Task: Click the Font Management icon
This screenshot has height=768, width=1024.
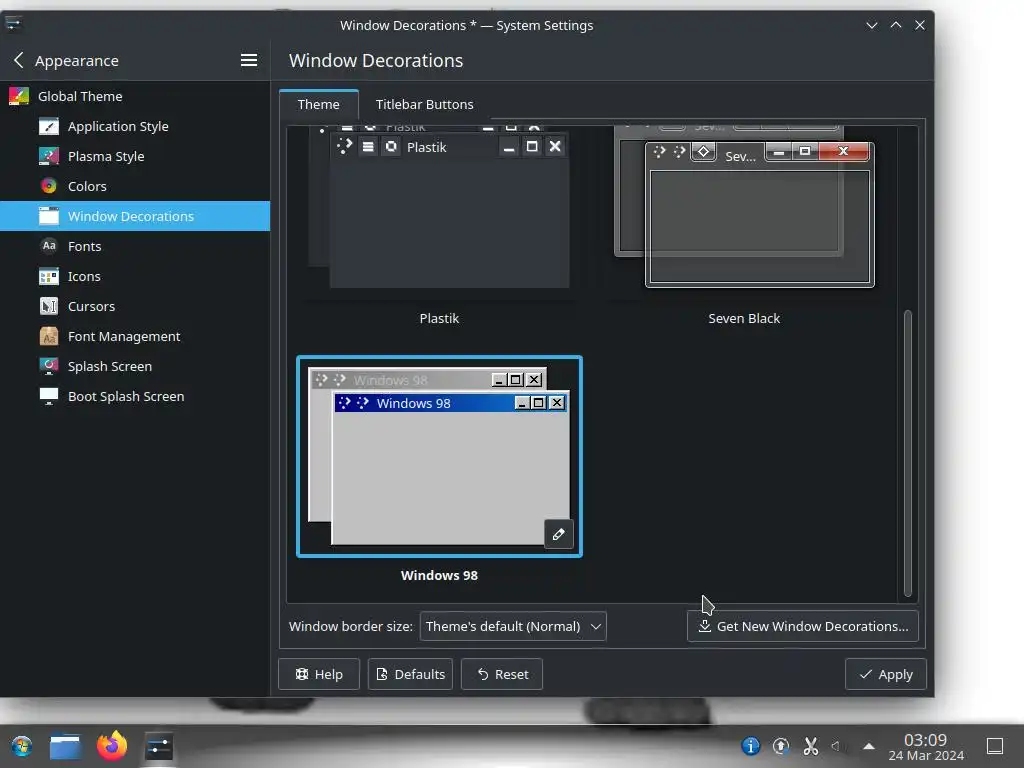Action: tap(48, 336)
